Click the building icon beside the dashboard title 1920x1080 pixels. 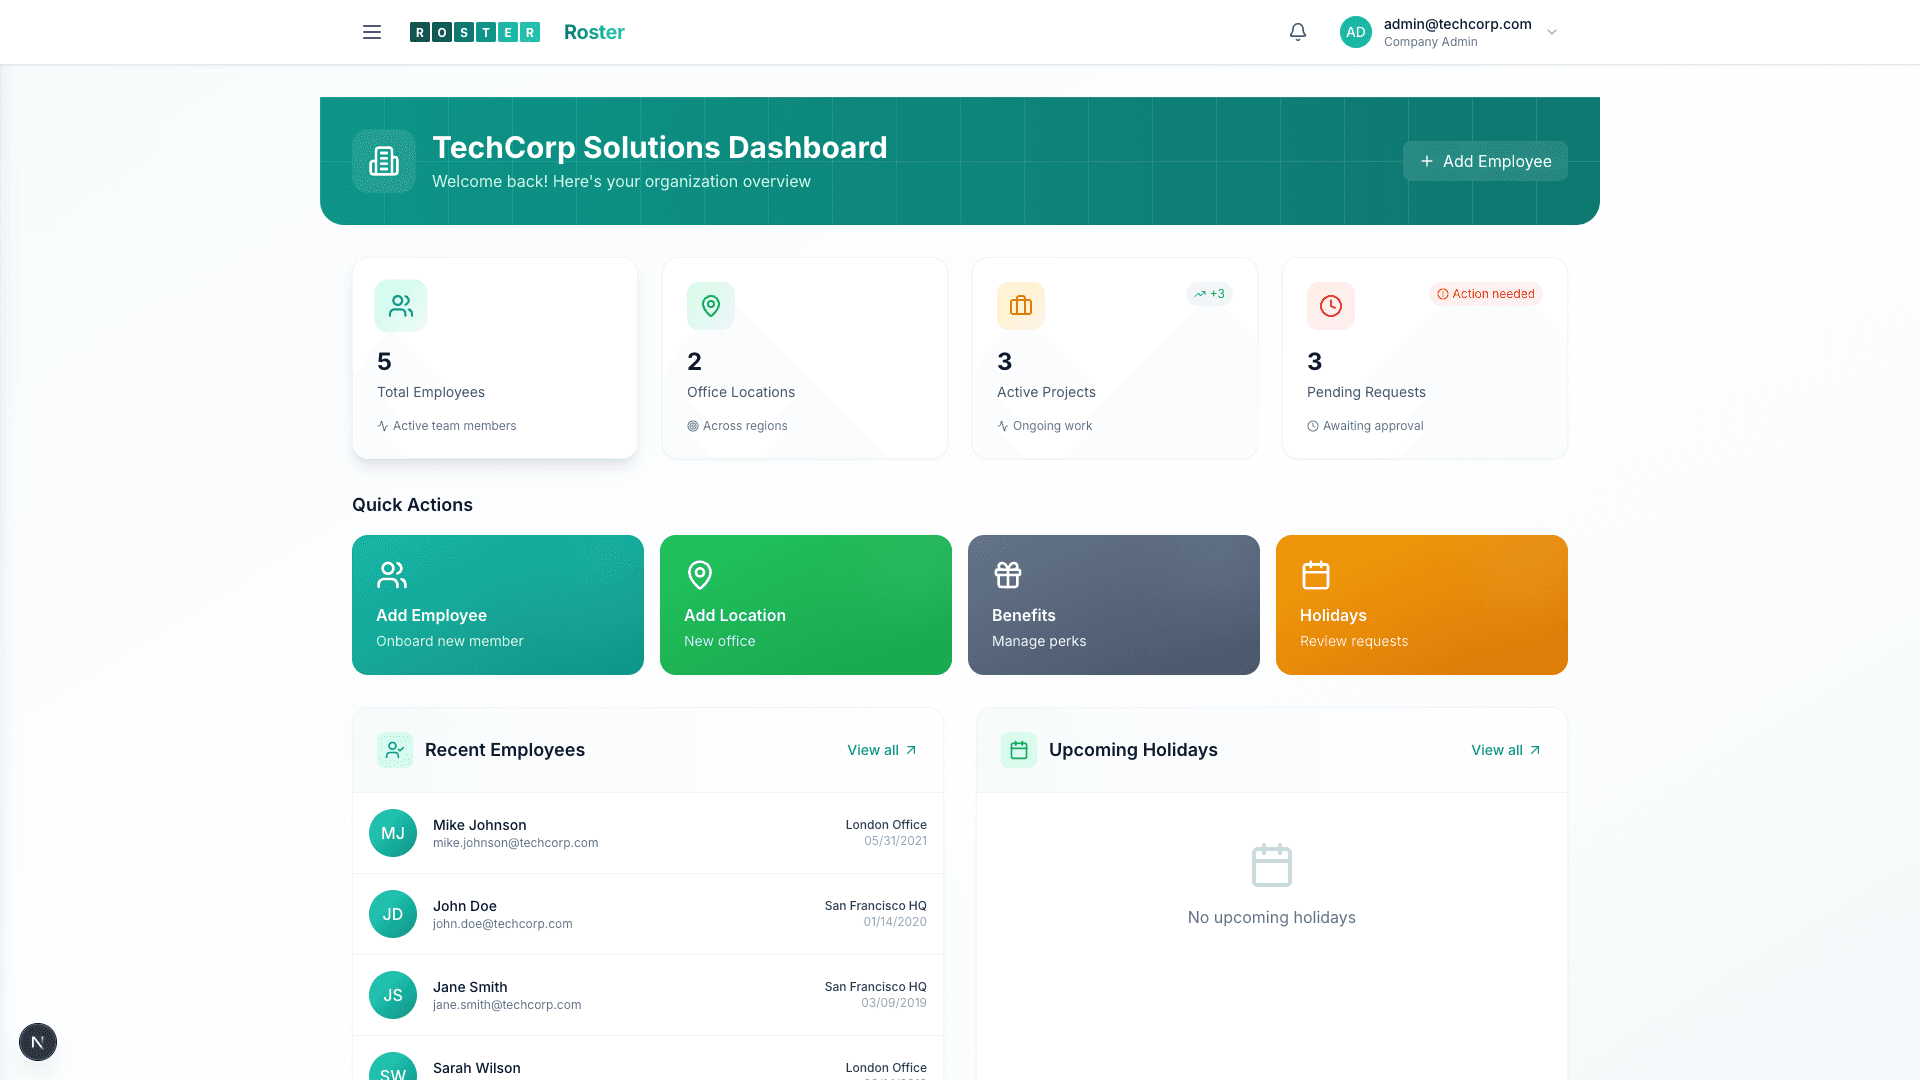[x=384, y=160]
